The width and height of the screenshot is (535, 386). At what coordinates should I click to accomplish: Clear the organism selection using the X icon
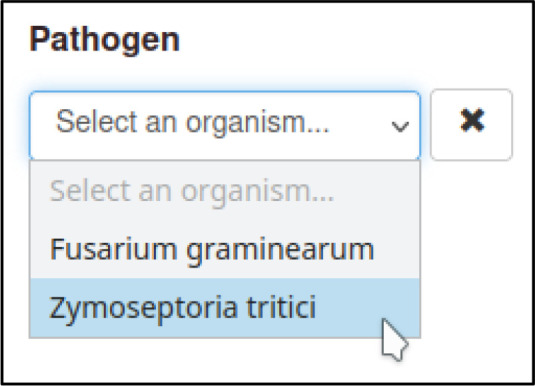click(471, 125)
